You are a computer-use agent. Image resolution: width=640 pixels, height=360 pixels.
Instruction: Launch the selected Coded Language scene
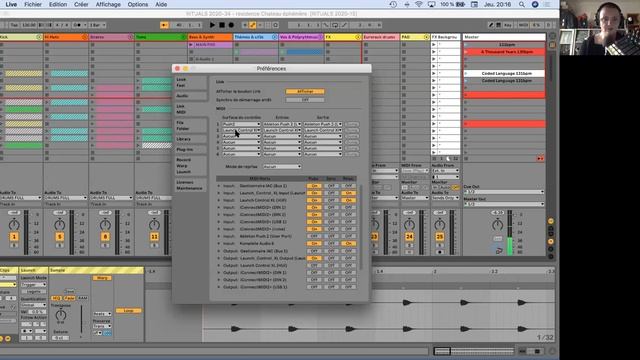coord(466,73)
